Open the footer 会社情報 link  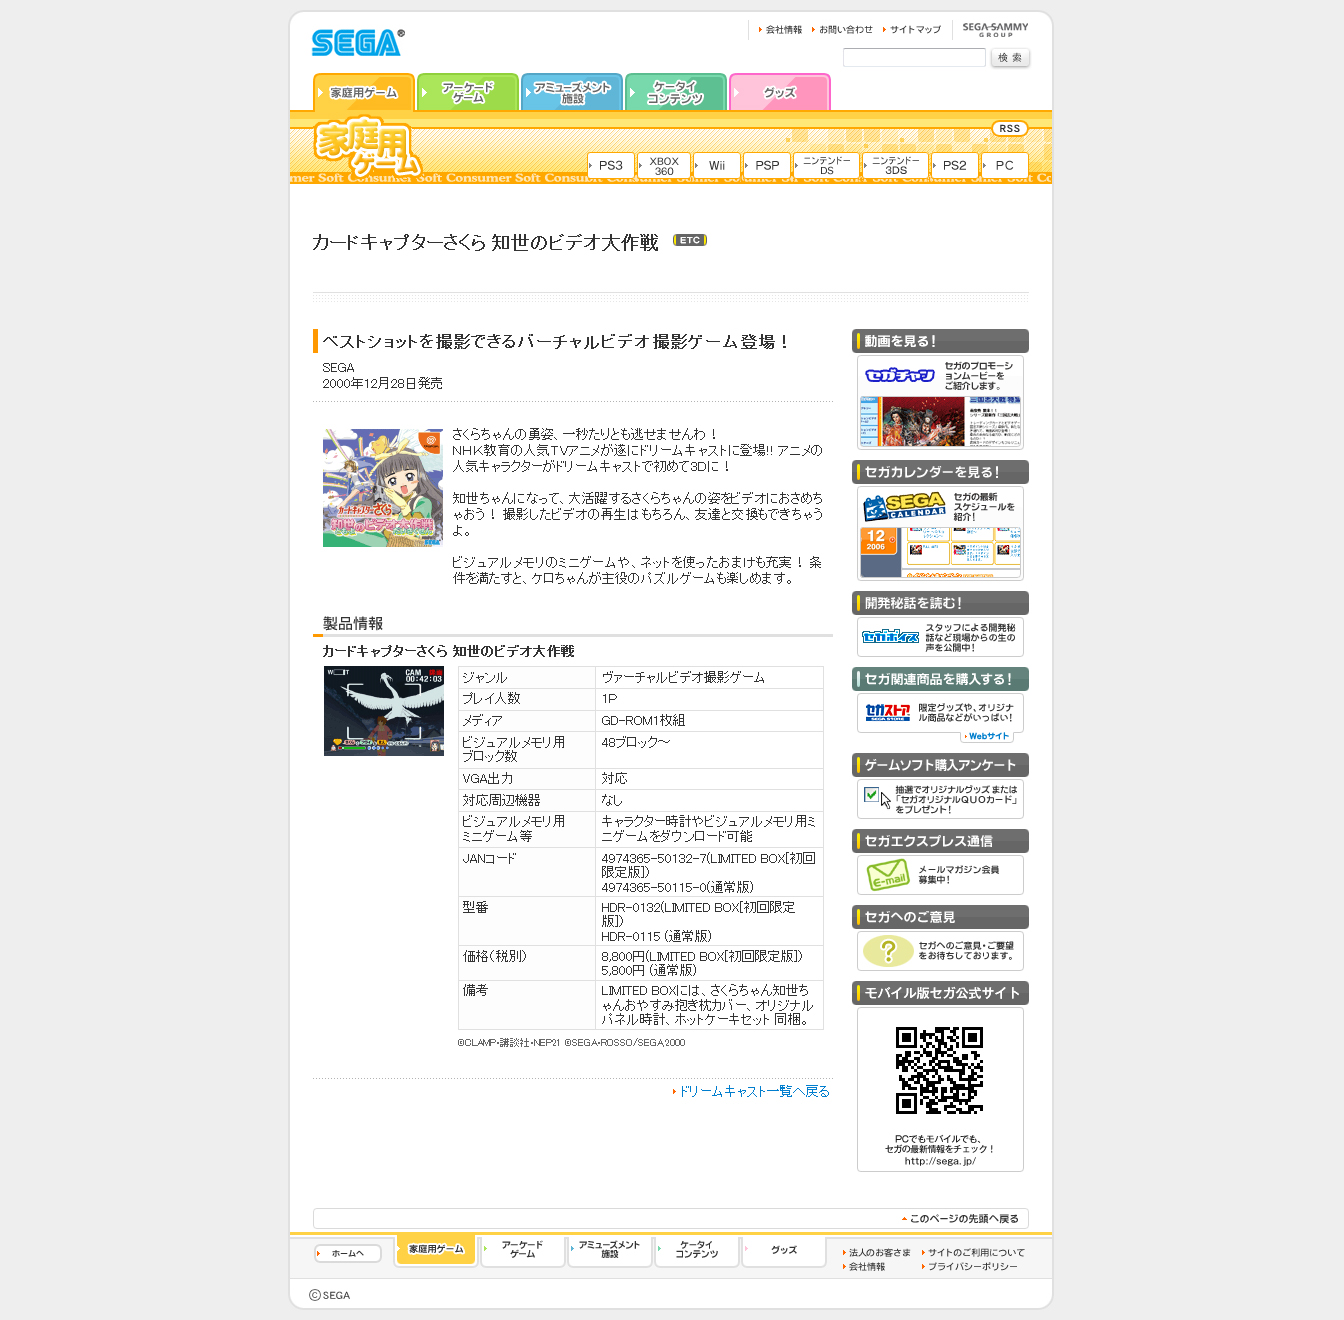(864, 1267)
